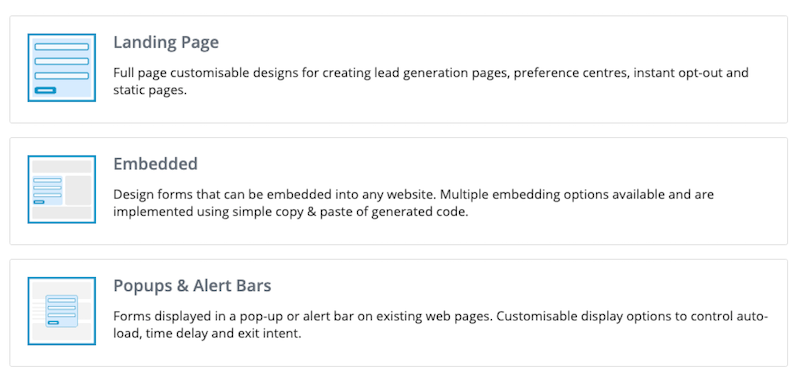800x384 pixels.
Task: Open the Popups & Alert Bars heading
Action: pos(192,286)
